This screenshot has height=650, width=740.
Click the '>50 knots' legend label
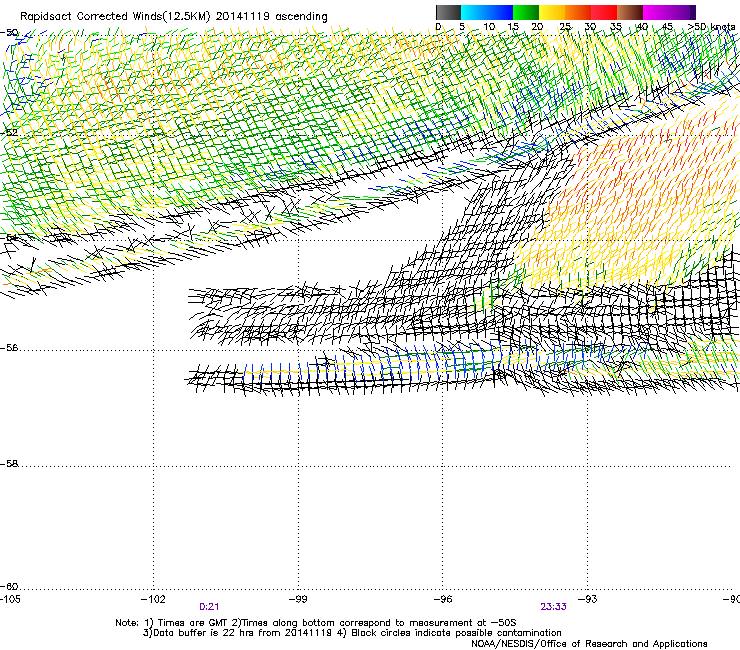[x=711, y=27]
